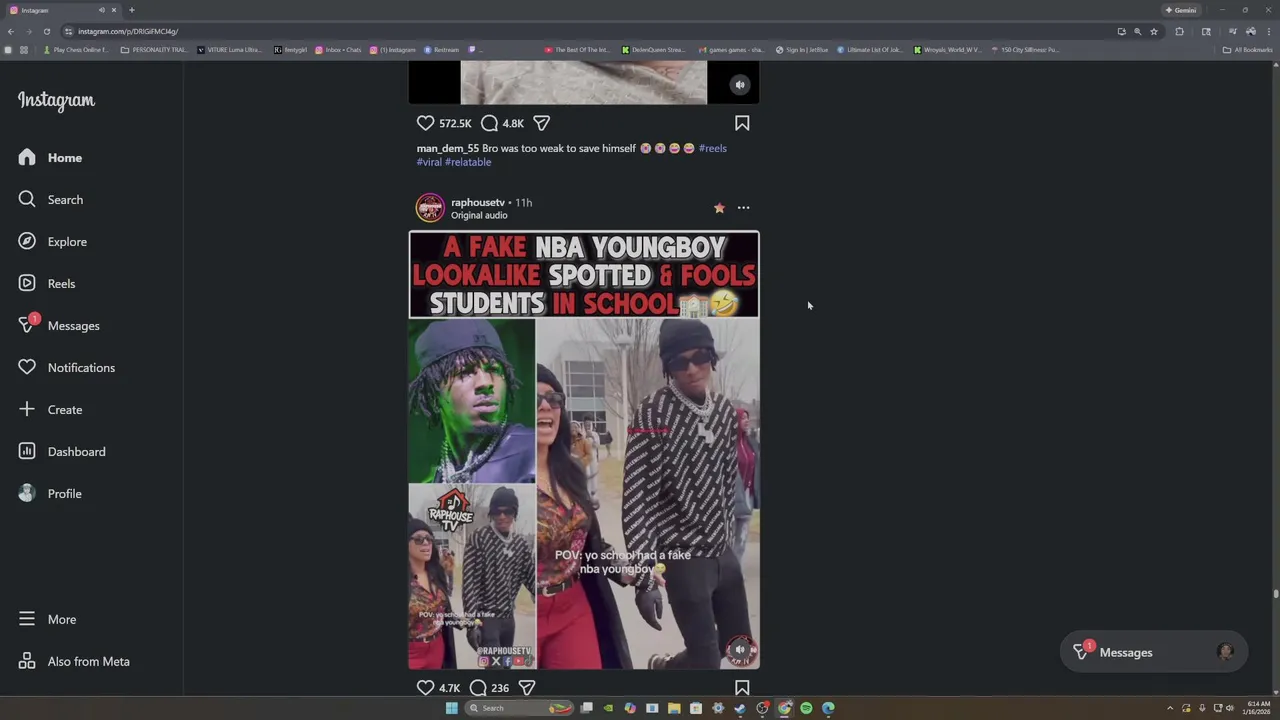Open The Best Of The Int... bookmark
The width and height of the screenshot is (1280, 720).
coord(577,49)
